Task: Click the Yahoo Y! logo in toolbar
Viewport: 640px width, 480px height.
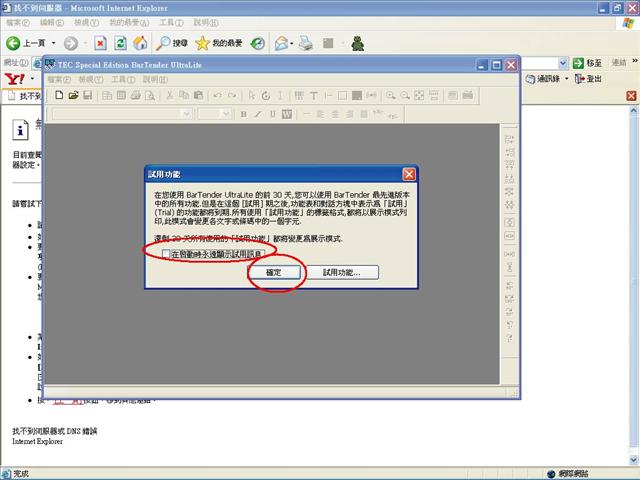Action: click(15, 79)
